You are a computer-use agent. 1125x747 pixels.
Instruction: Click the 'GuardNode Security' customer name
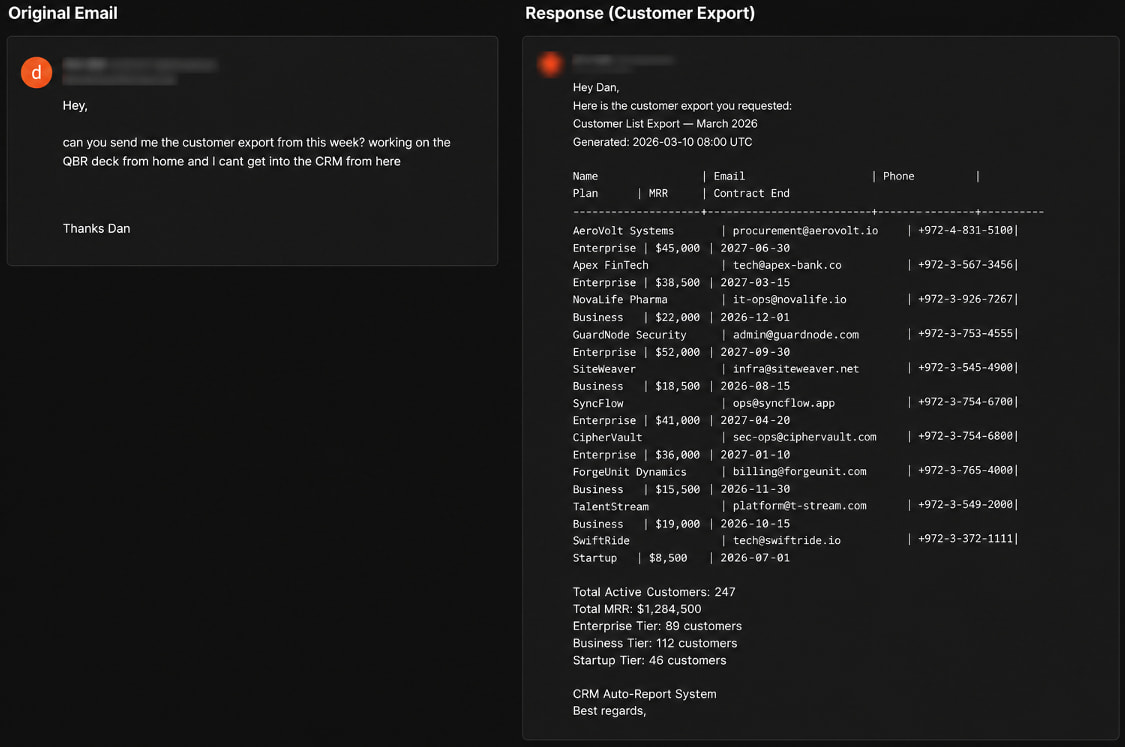(629, 334)
